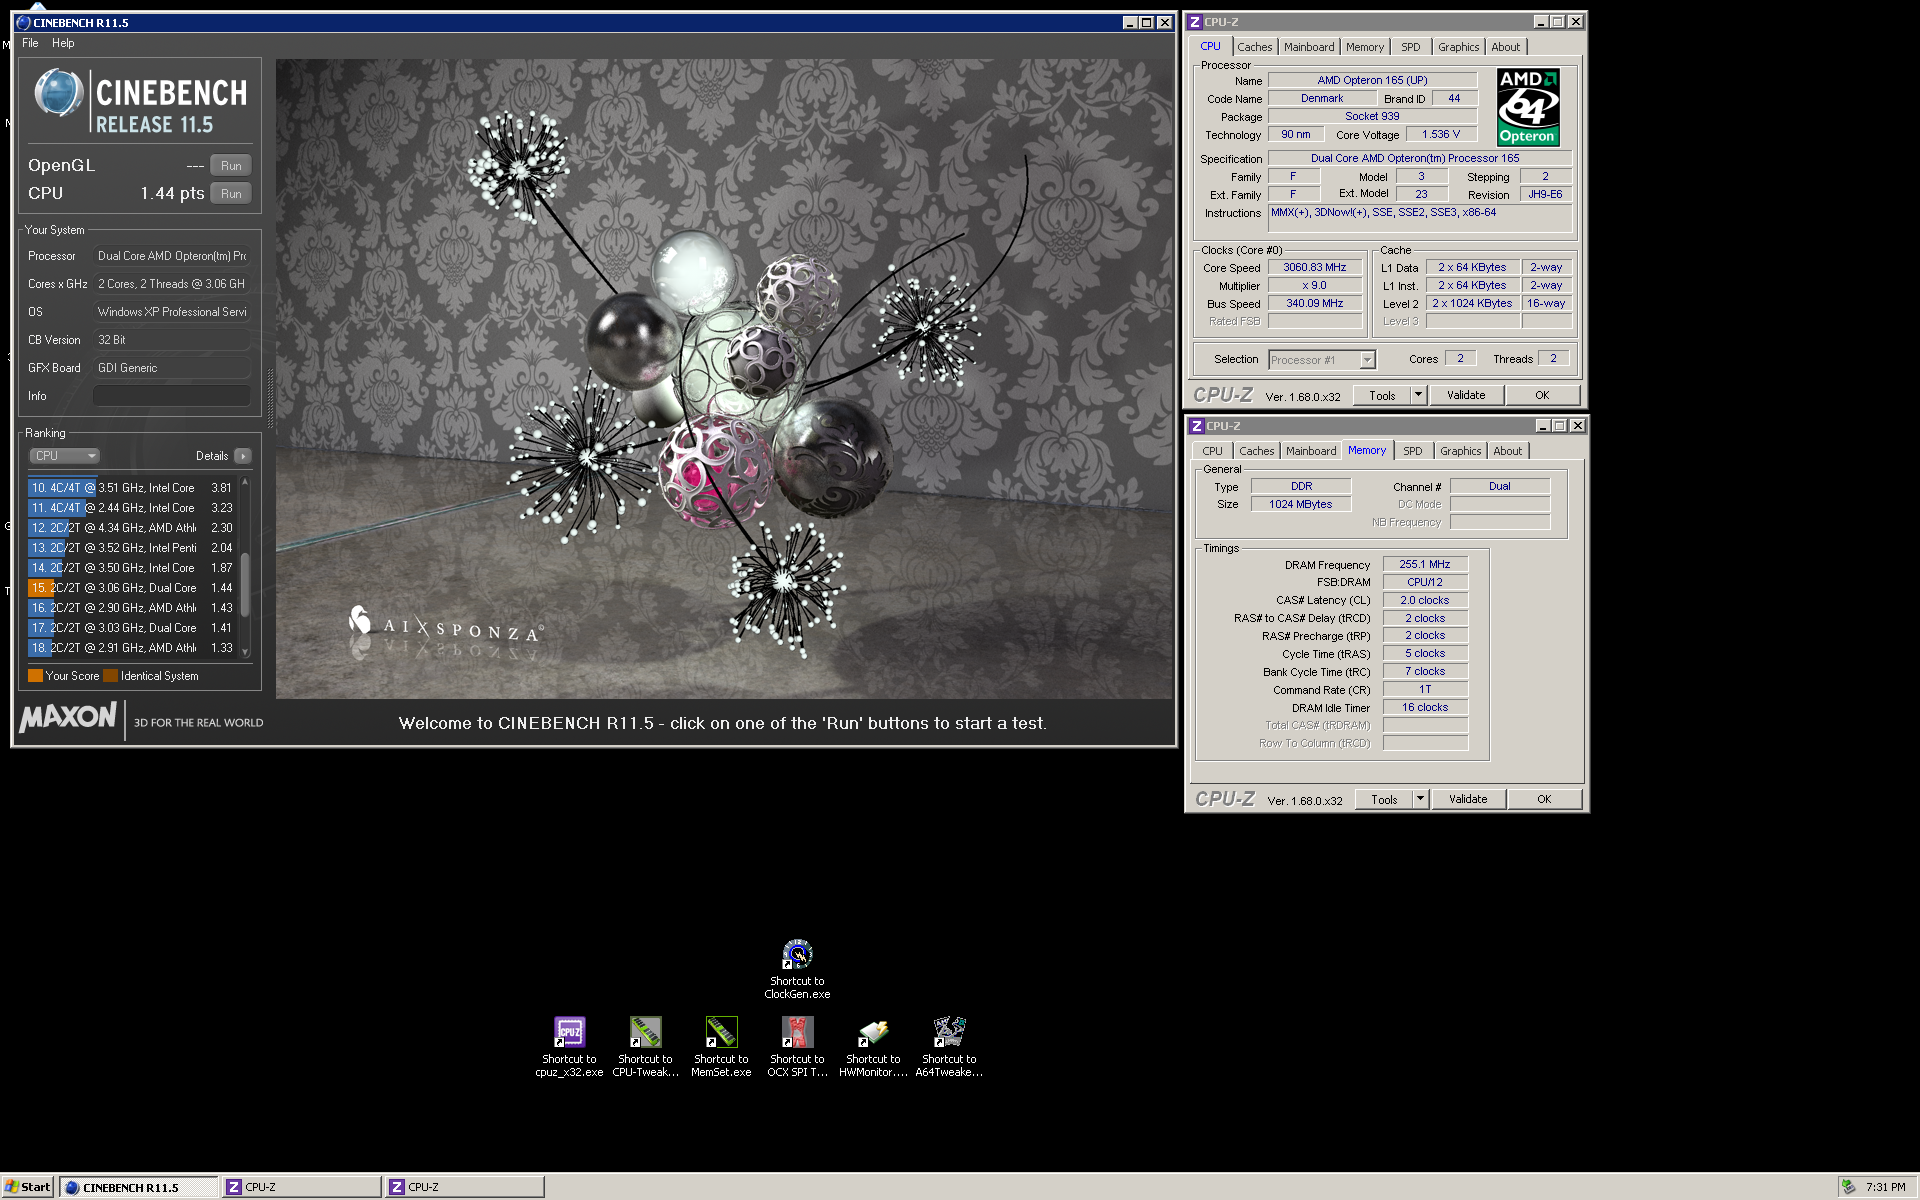This screenshot has width=1920, height=1200.
Task: Select ranking row 15 Dual Core 1.44
Action: click(131, 588)
